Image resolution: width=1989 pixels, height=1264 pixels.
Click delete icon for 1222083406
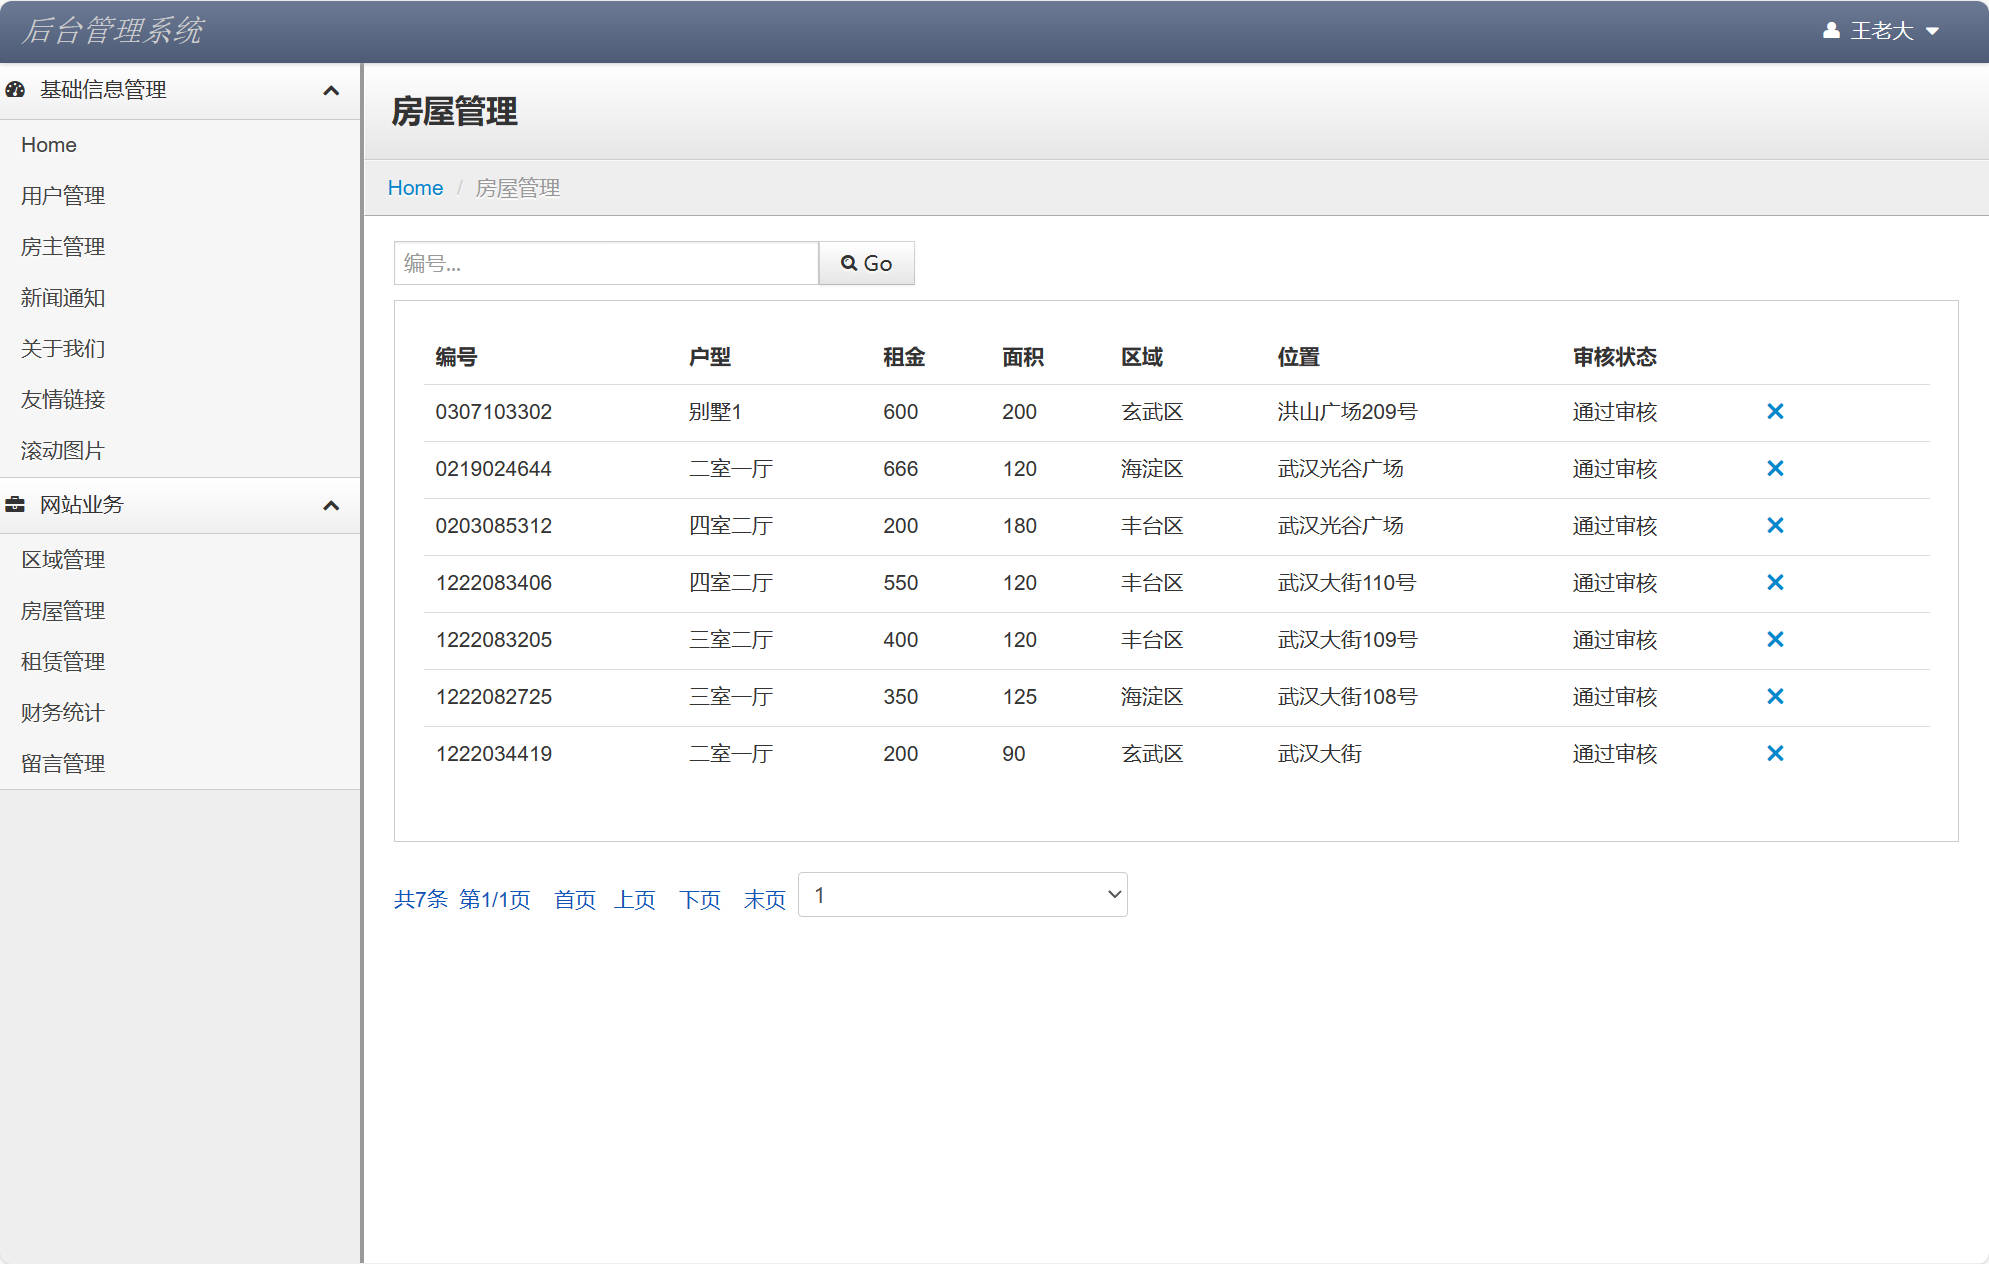coord(1775,583)
